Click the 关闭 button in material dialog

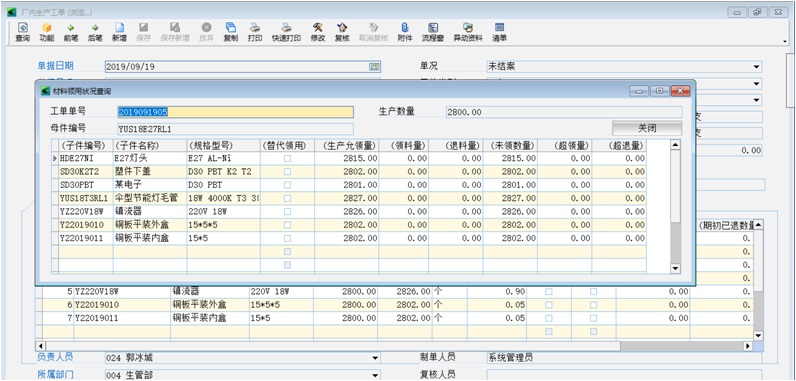tap(647, 128)
